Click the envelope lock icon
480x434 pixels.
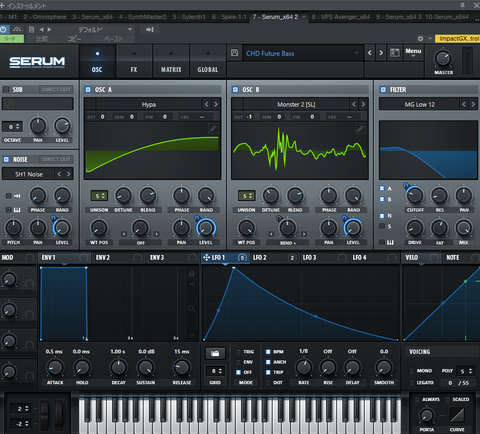(192, 274)
